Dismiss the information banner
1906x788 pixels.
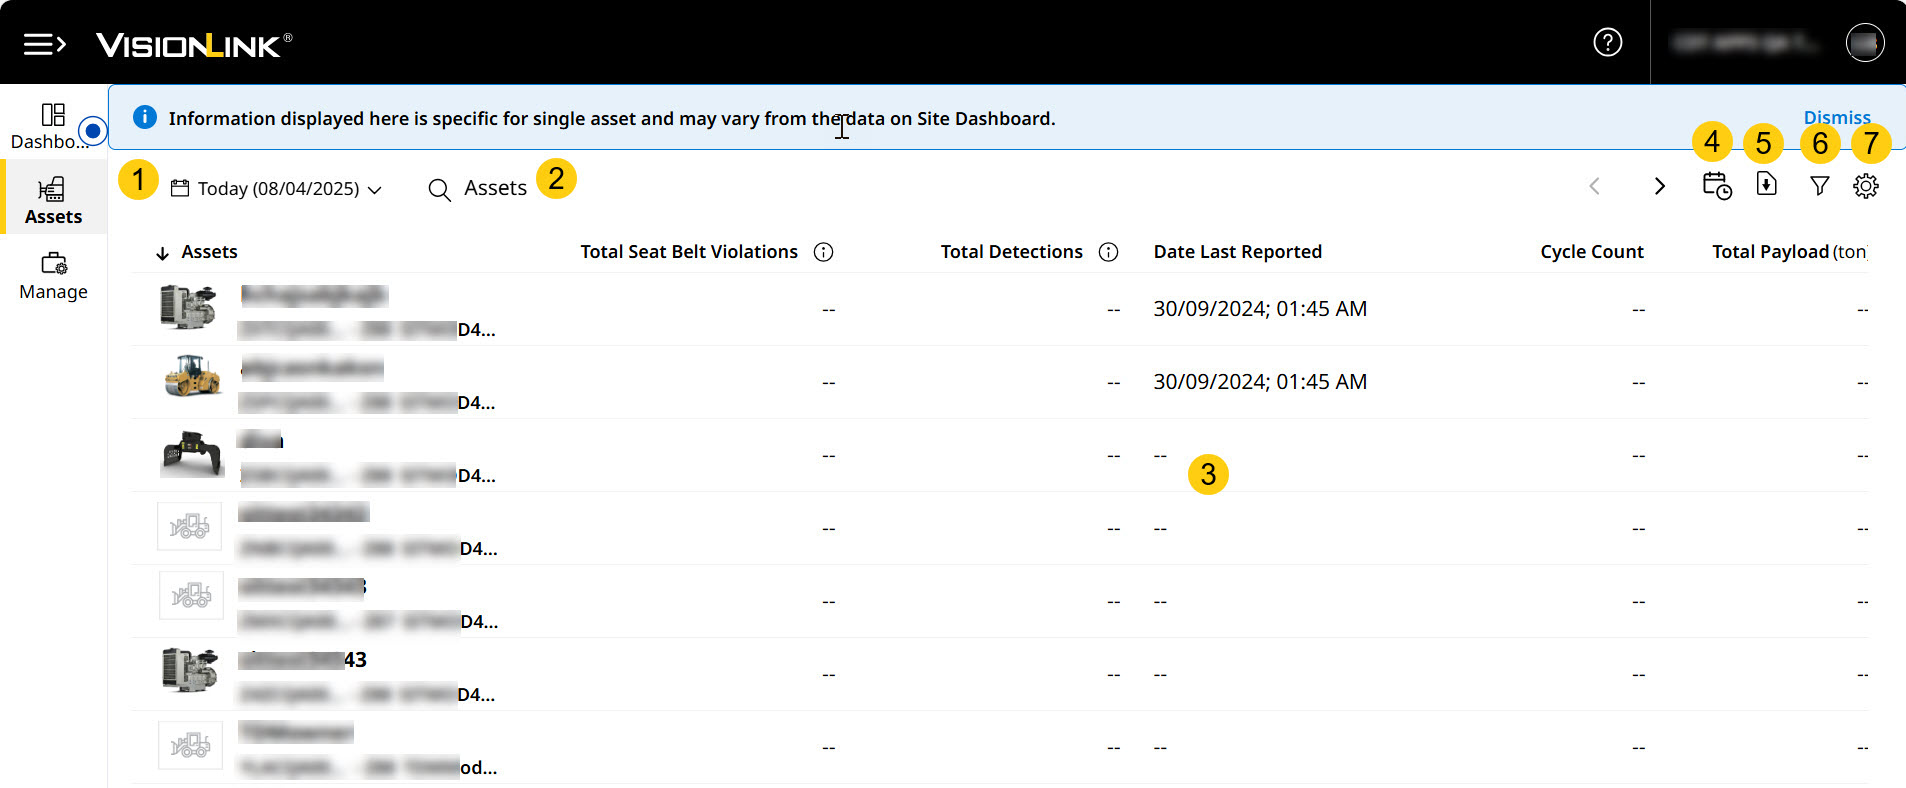(x=1836, y=117)
